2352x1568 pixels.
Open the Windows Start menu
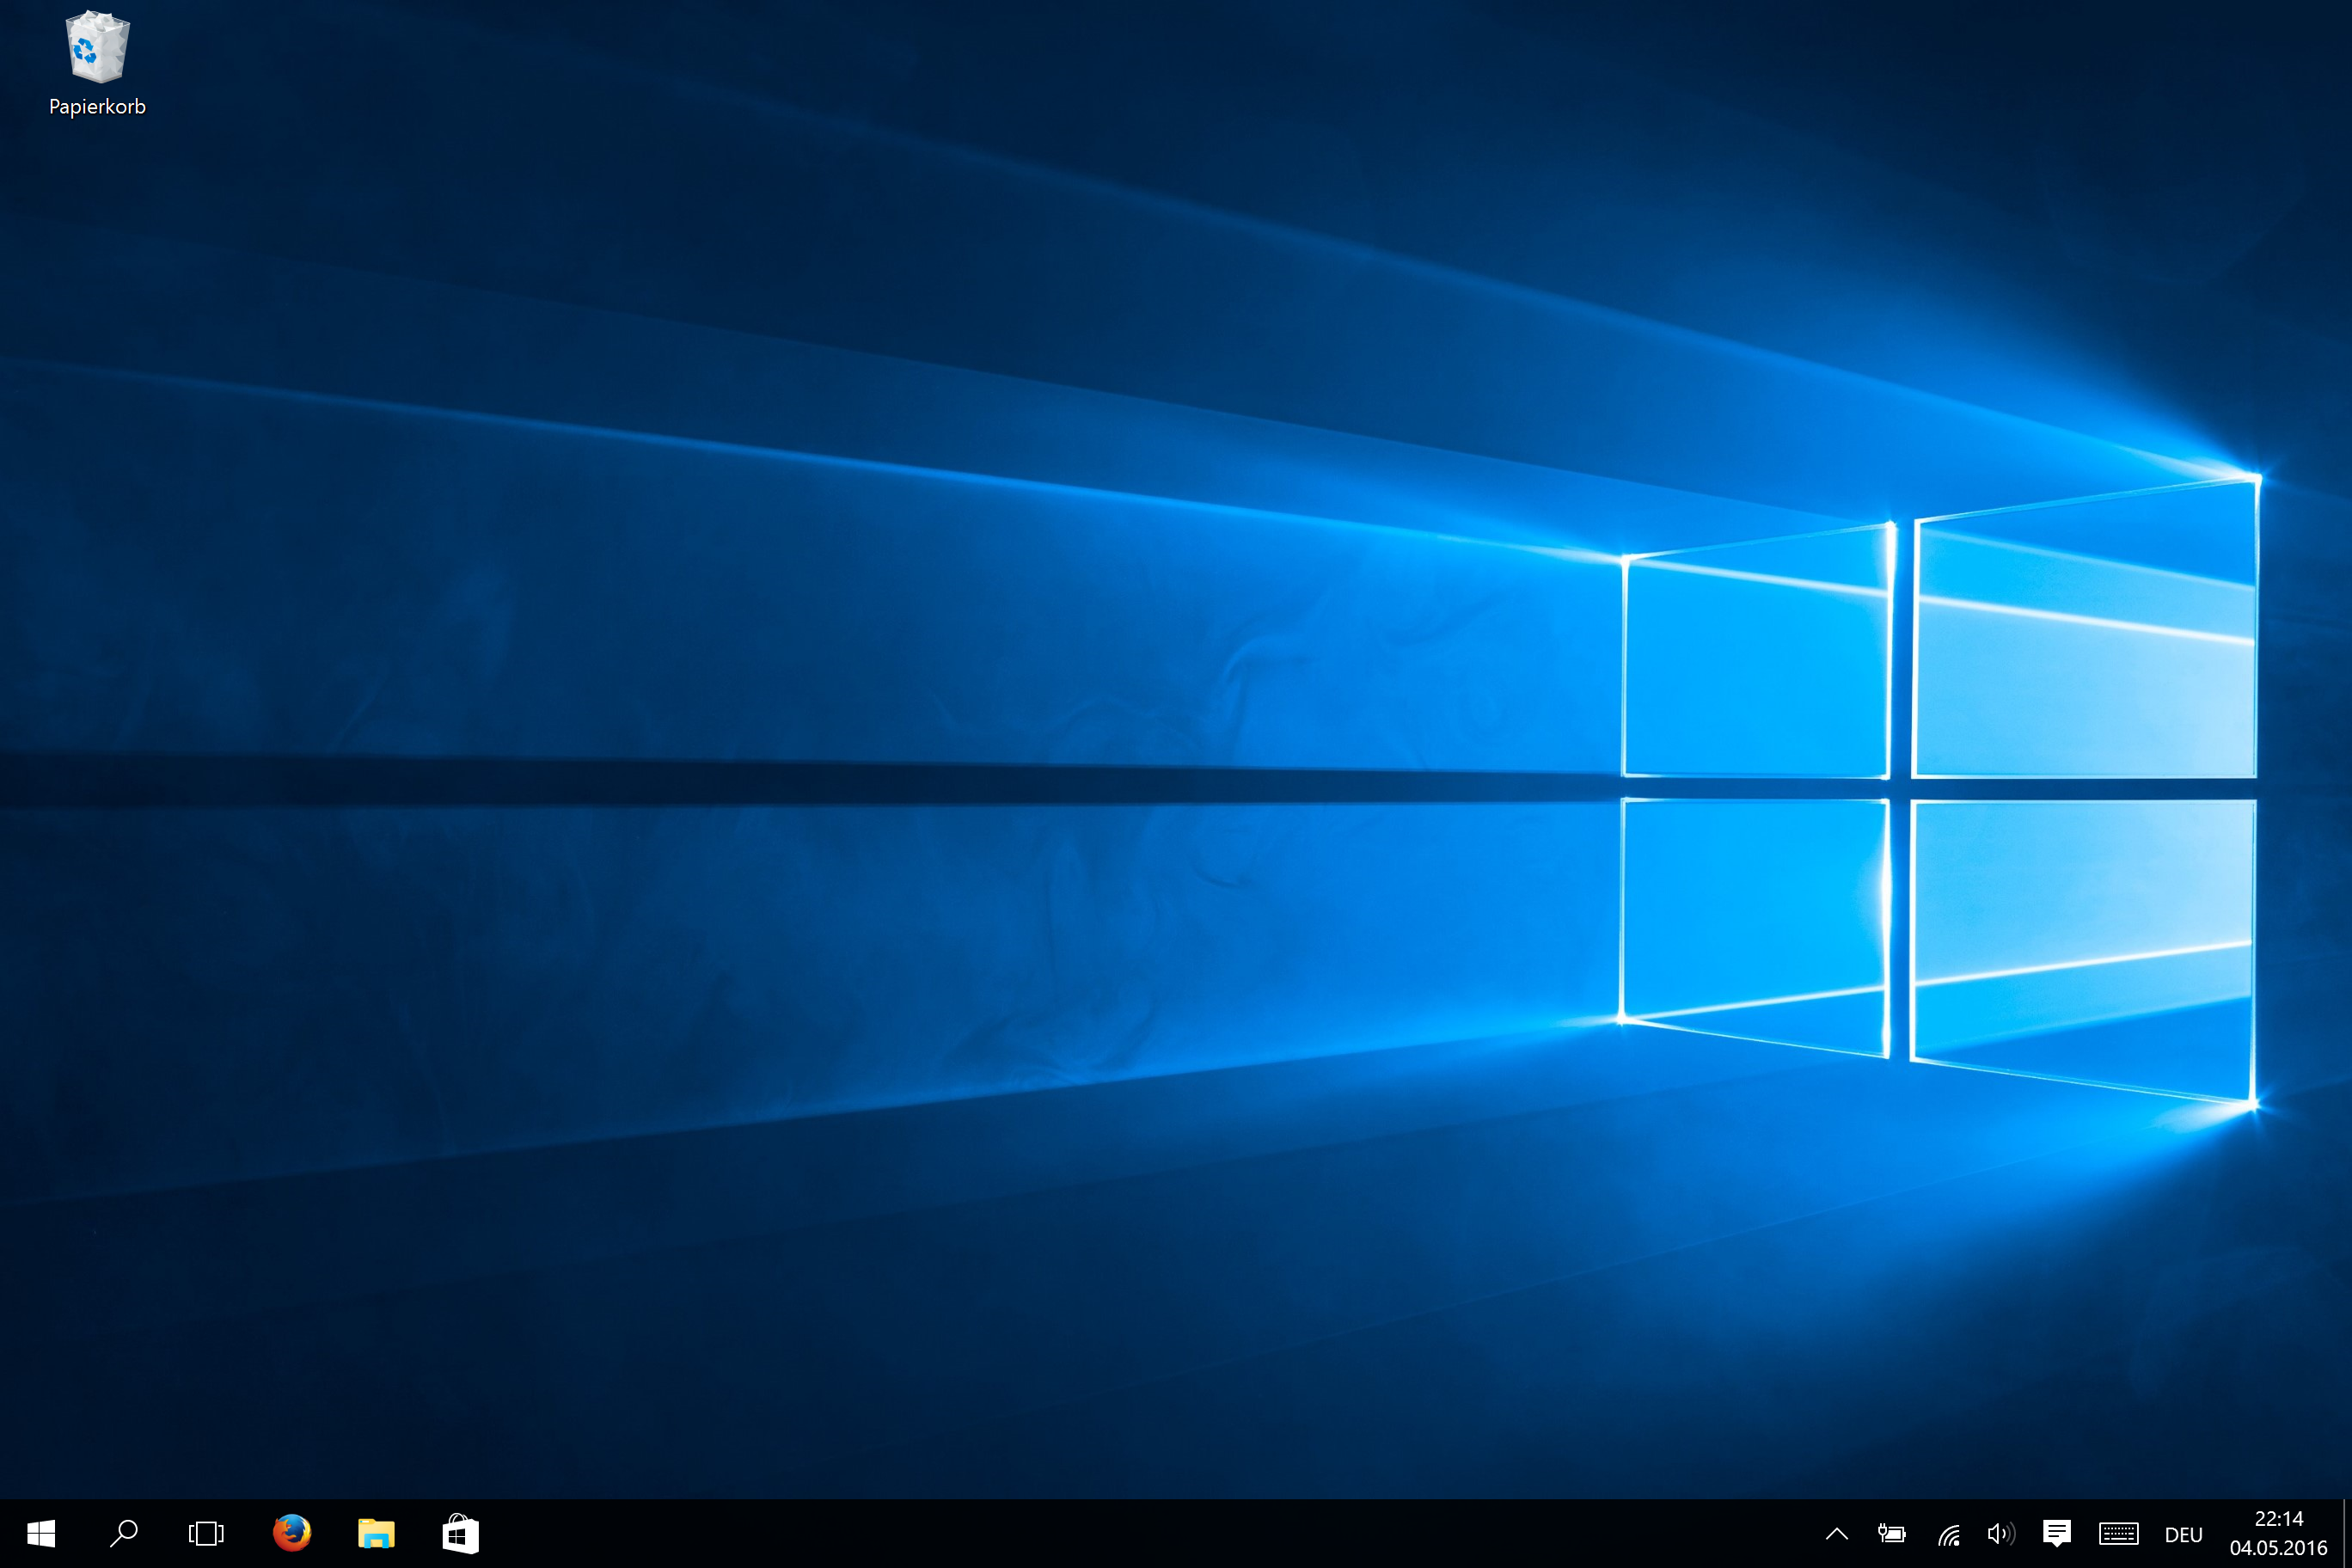[x=41, y=1533]
